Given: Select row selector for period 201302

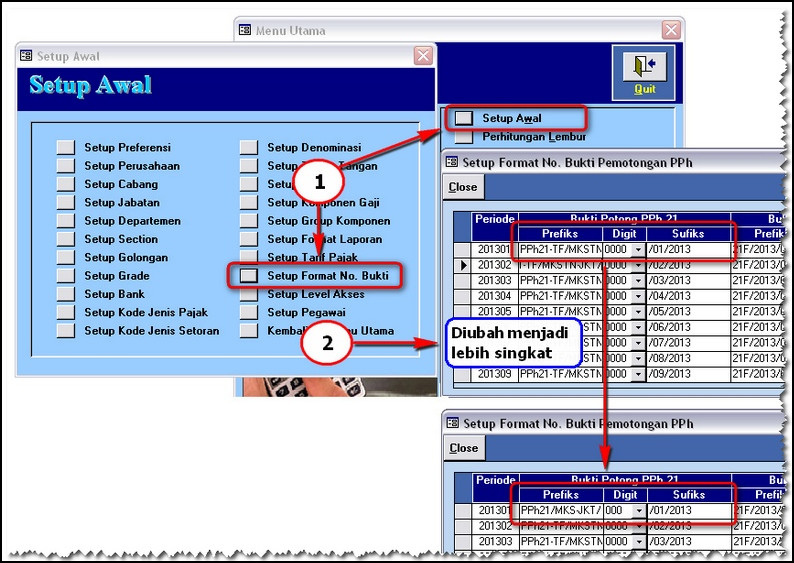Looking at the screenshot, I should 462,265.
